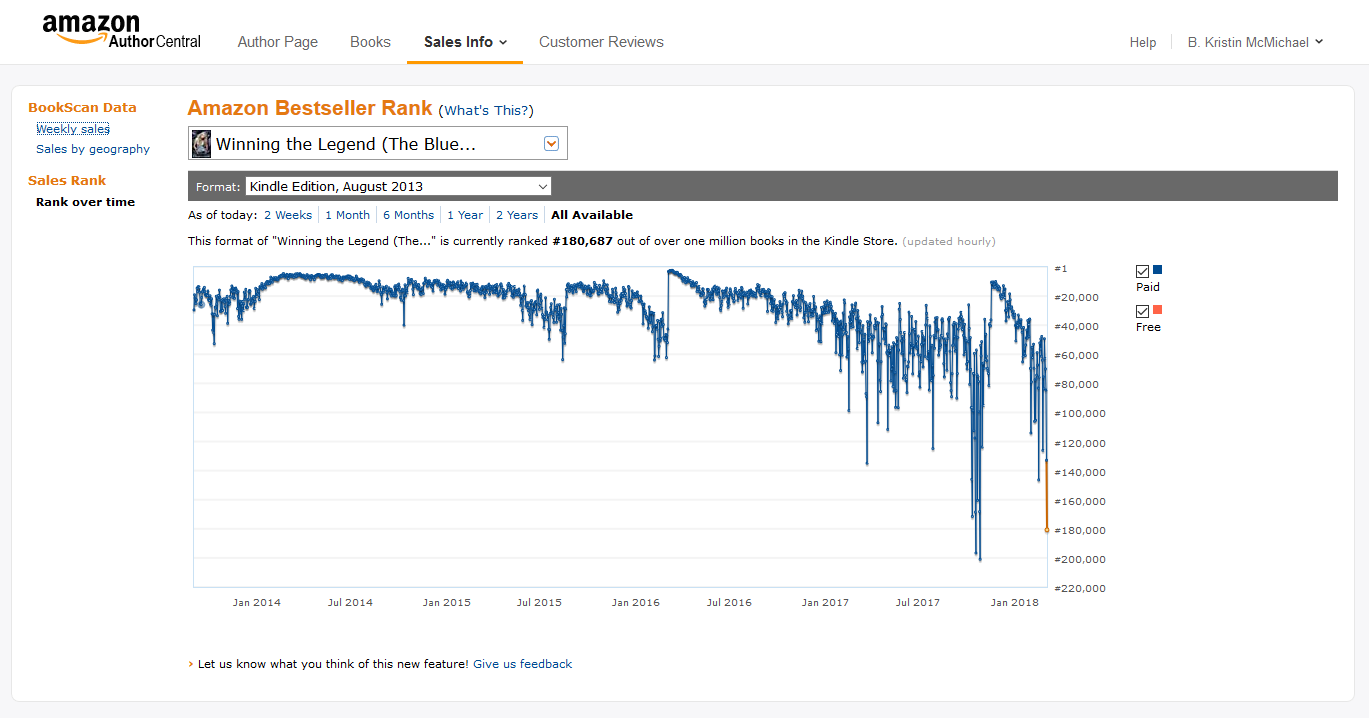Click the (updated hourly) note
The height and width of the screenshot is (718, 1369).
(x=949, y=241)
